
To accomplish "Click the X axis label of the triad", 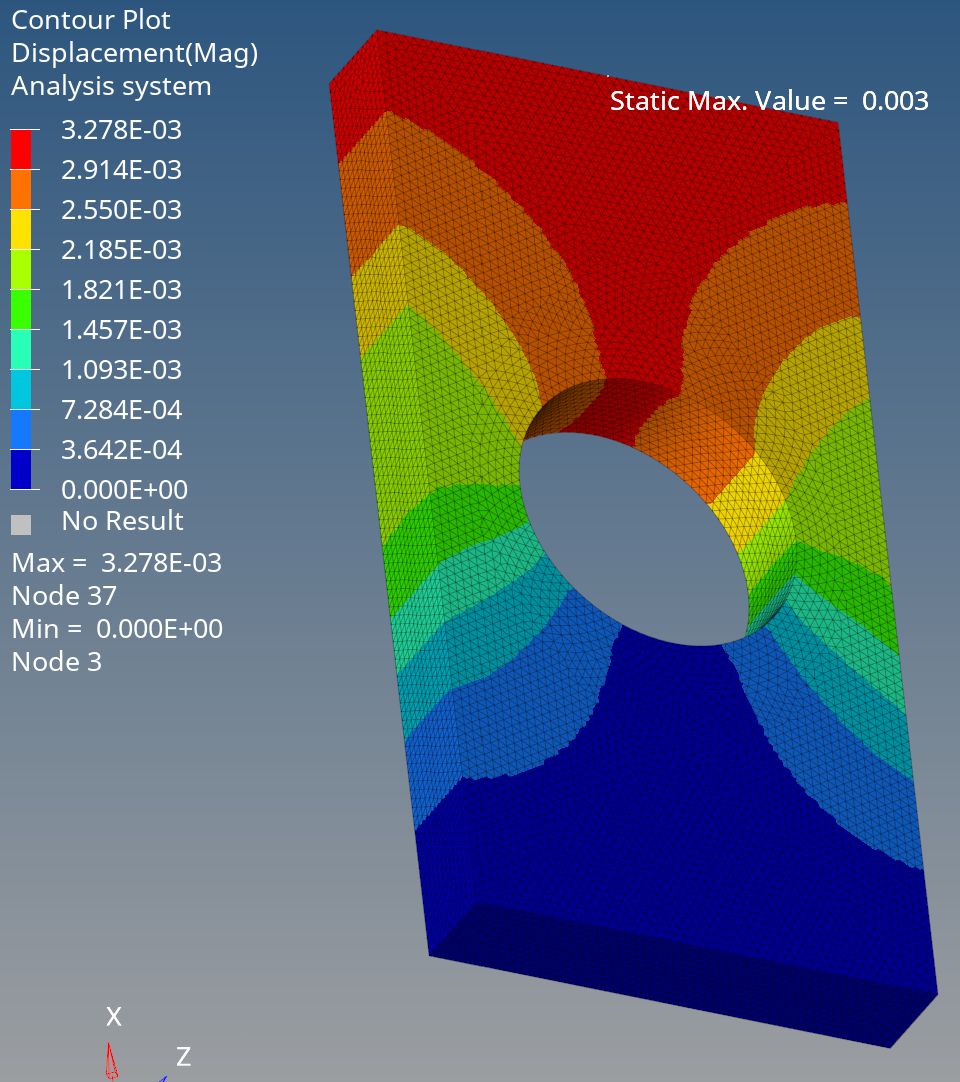I will tap(114, 1017).
